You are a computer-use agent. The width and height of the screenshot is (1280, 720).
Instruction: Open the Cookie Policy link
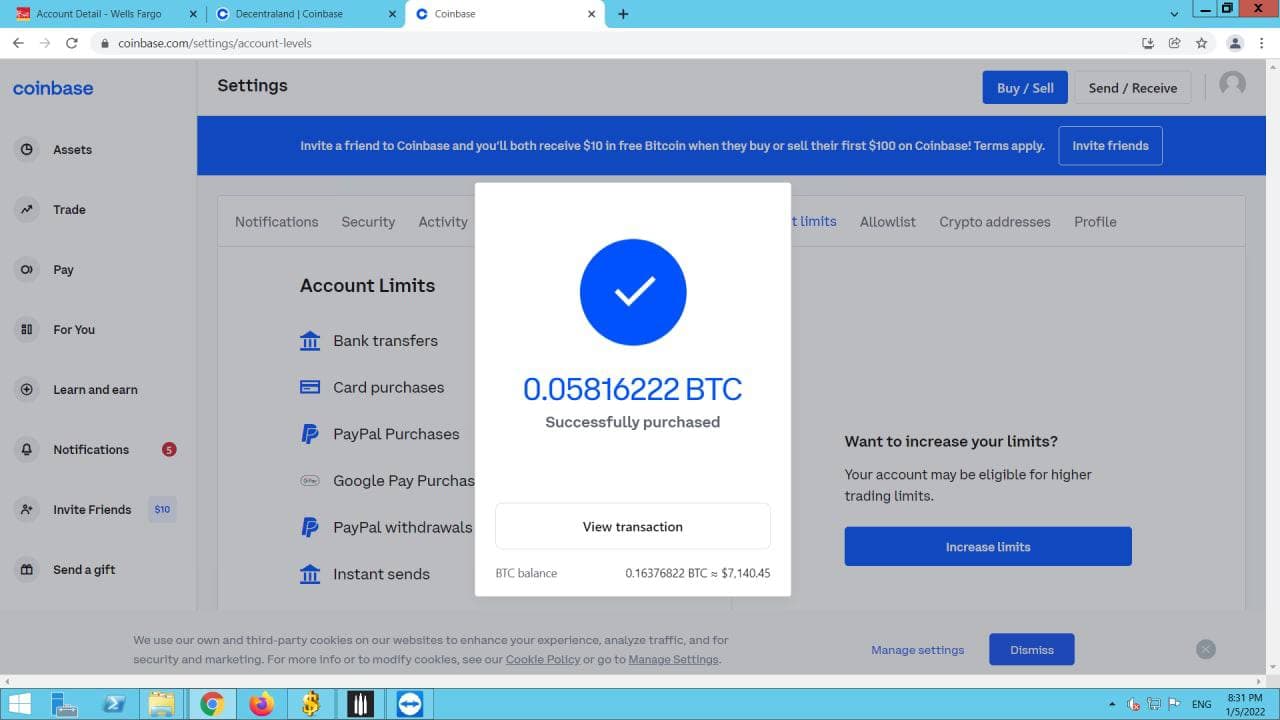click(543, 659)
